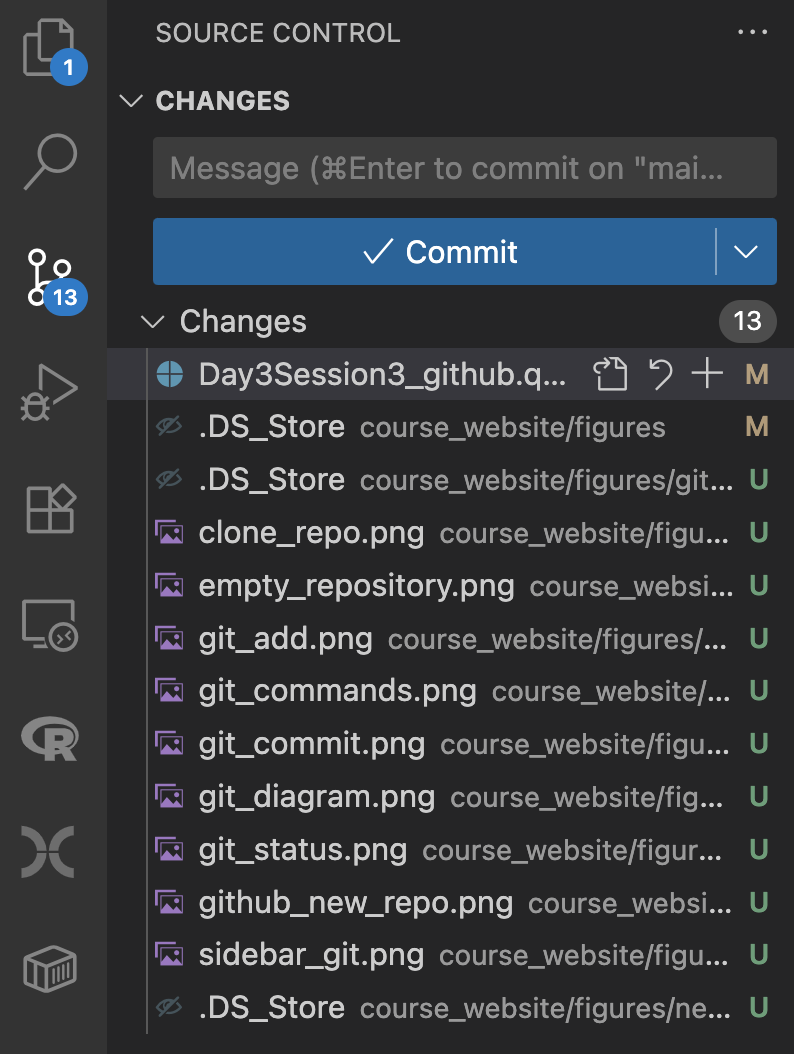
Task: Open file icon for Day3Session3_github
Action: [610, 374]
